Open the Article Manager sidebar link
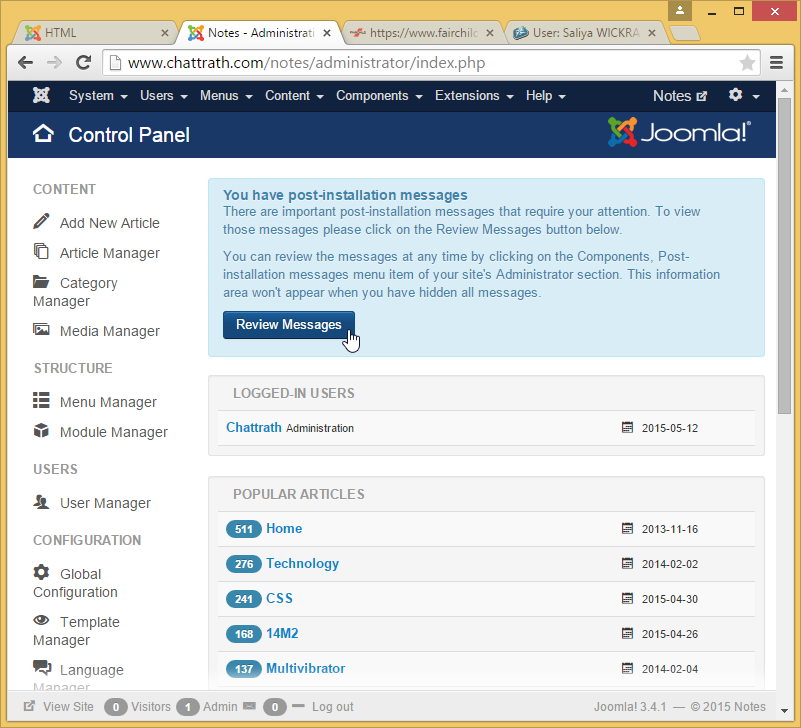Image resolution: width=801 pixels, height=728 pixels. [109, 253]
